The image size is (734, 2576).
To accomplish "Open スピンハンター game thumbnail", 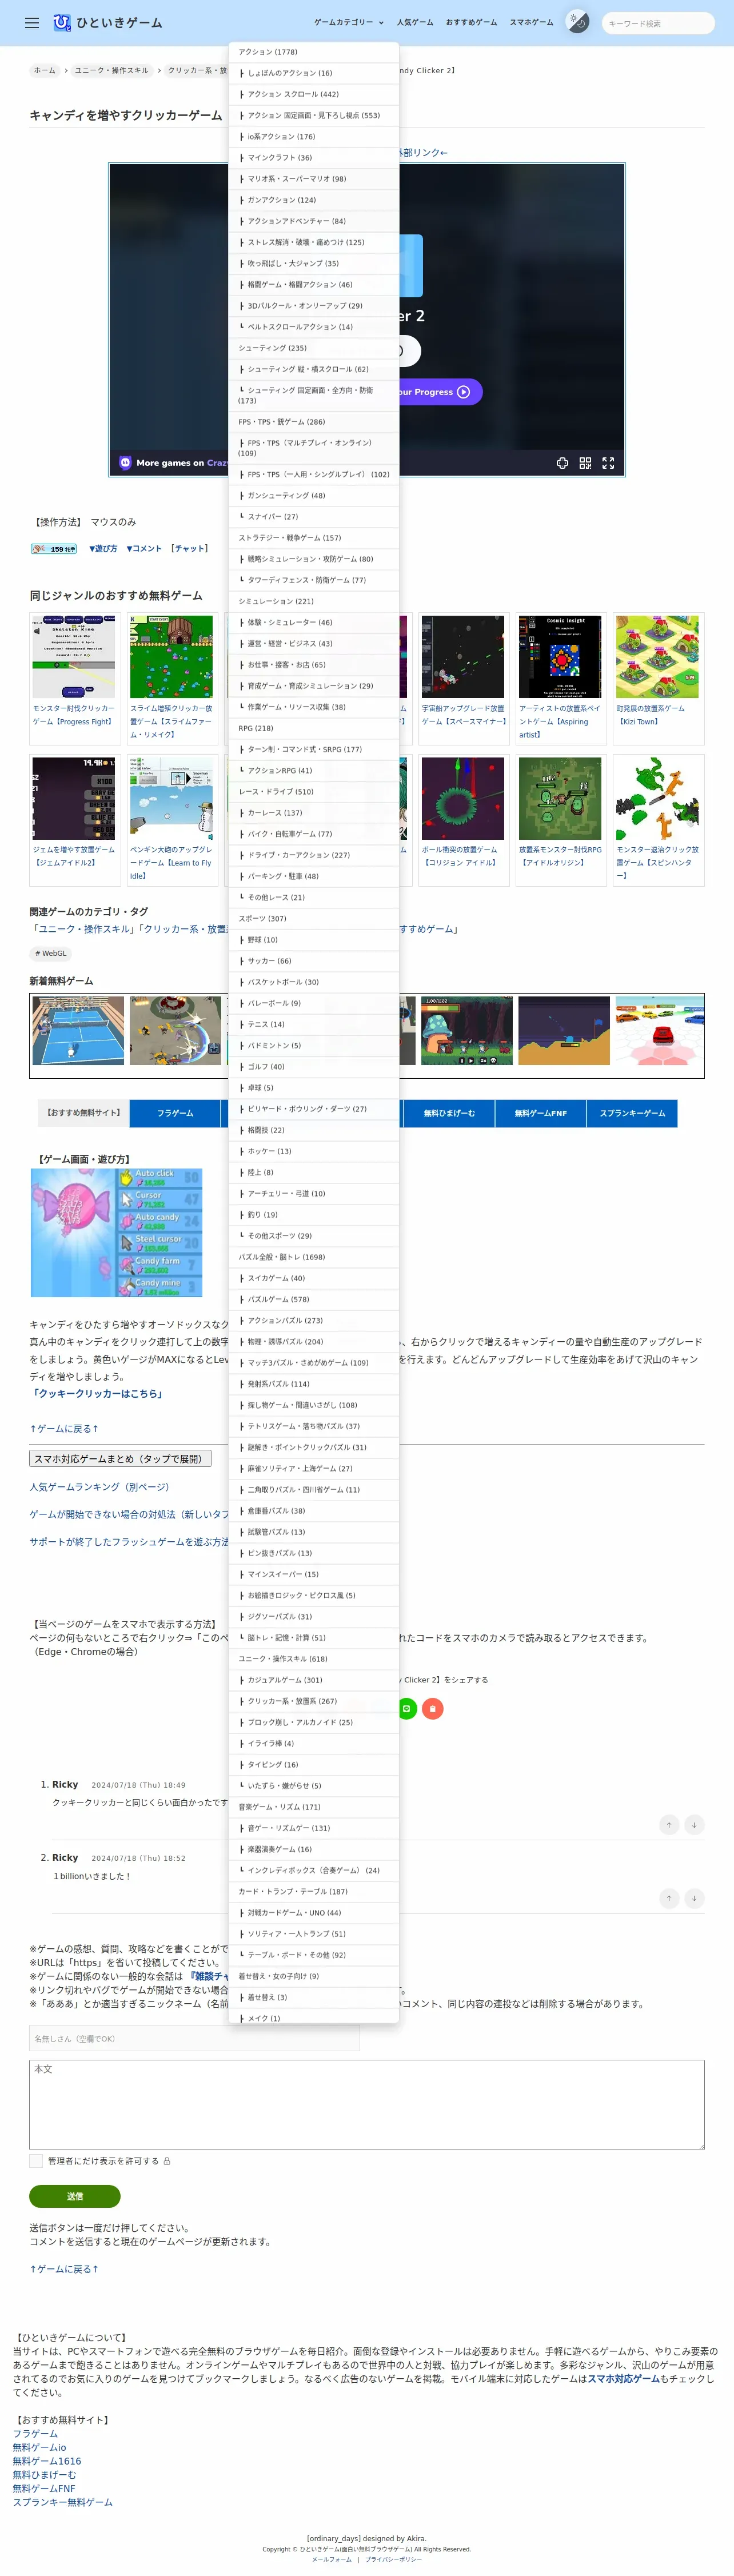I will point(657,798).
